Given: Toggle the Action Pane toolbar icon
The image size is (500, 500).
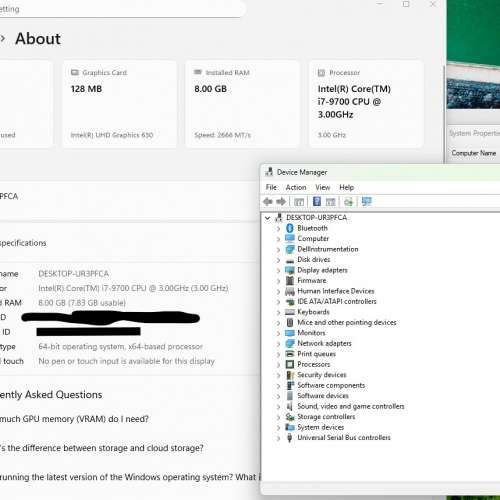Looking at the screenshot, I should coord(331,202).
